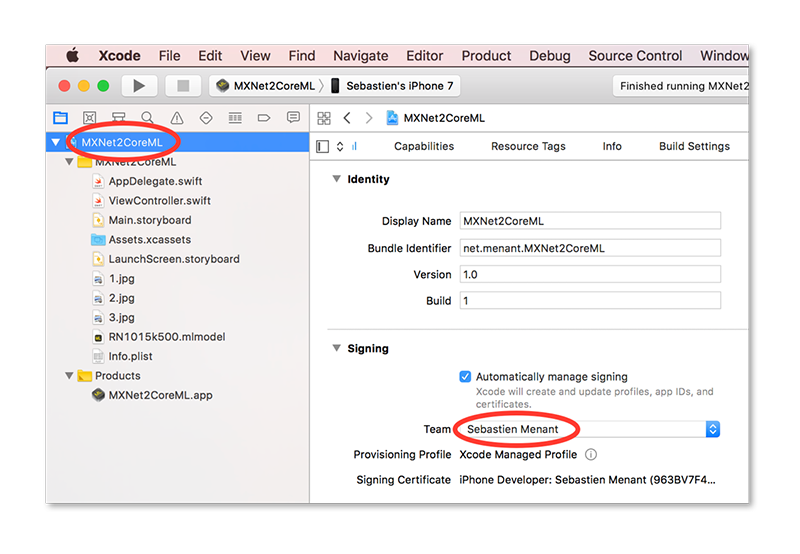The image size is (800, 554).
Task: Open AppDelegate.swift
Action: [155, 181]
